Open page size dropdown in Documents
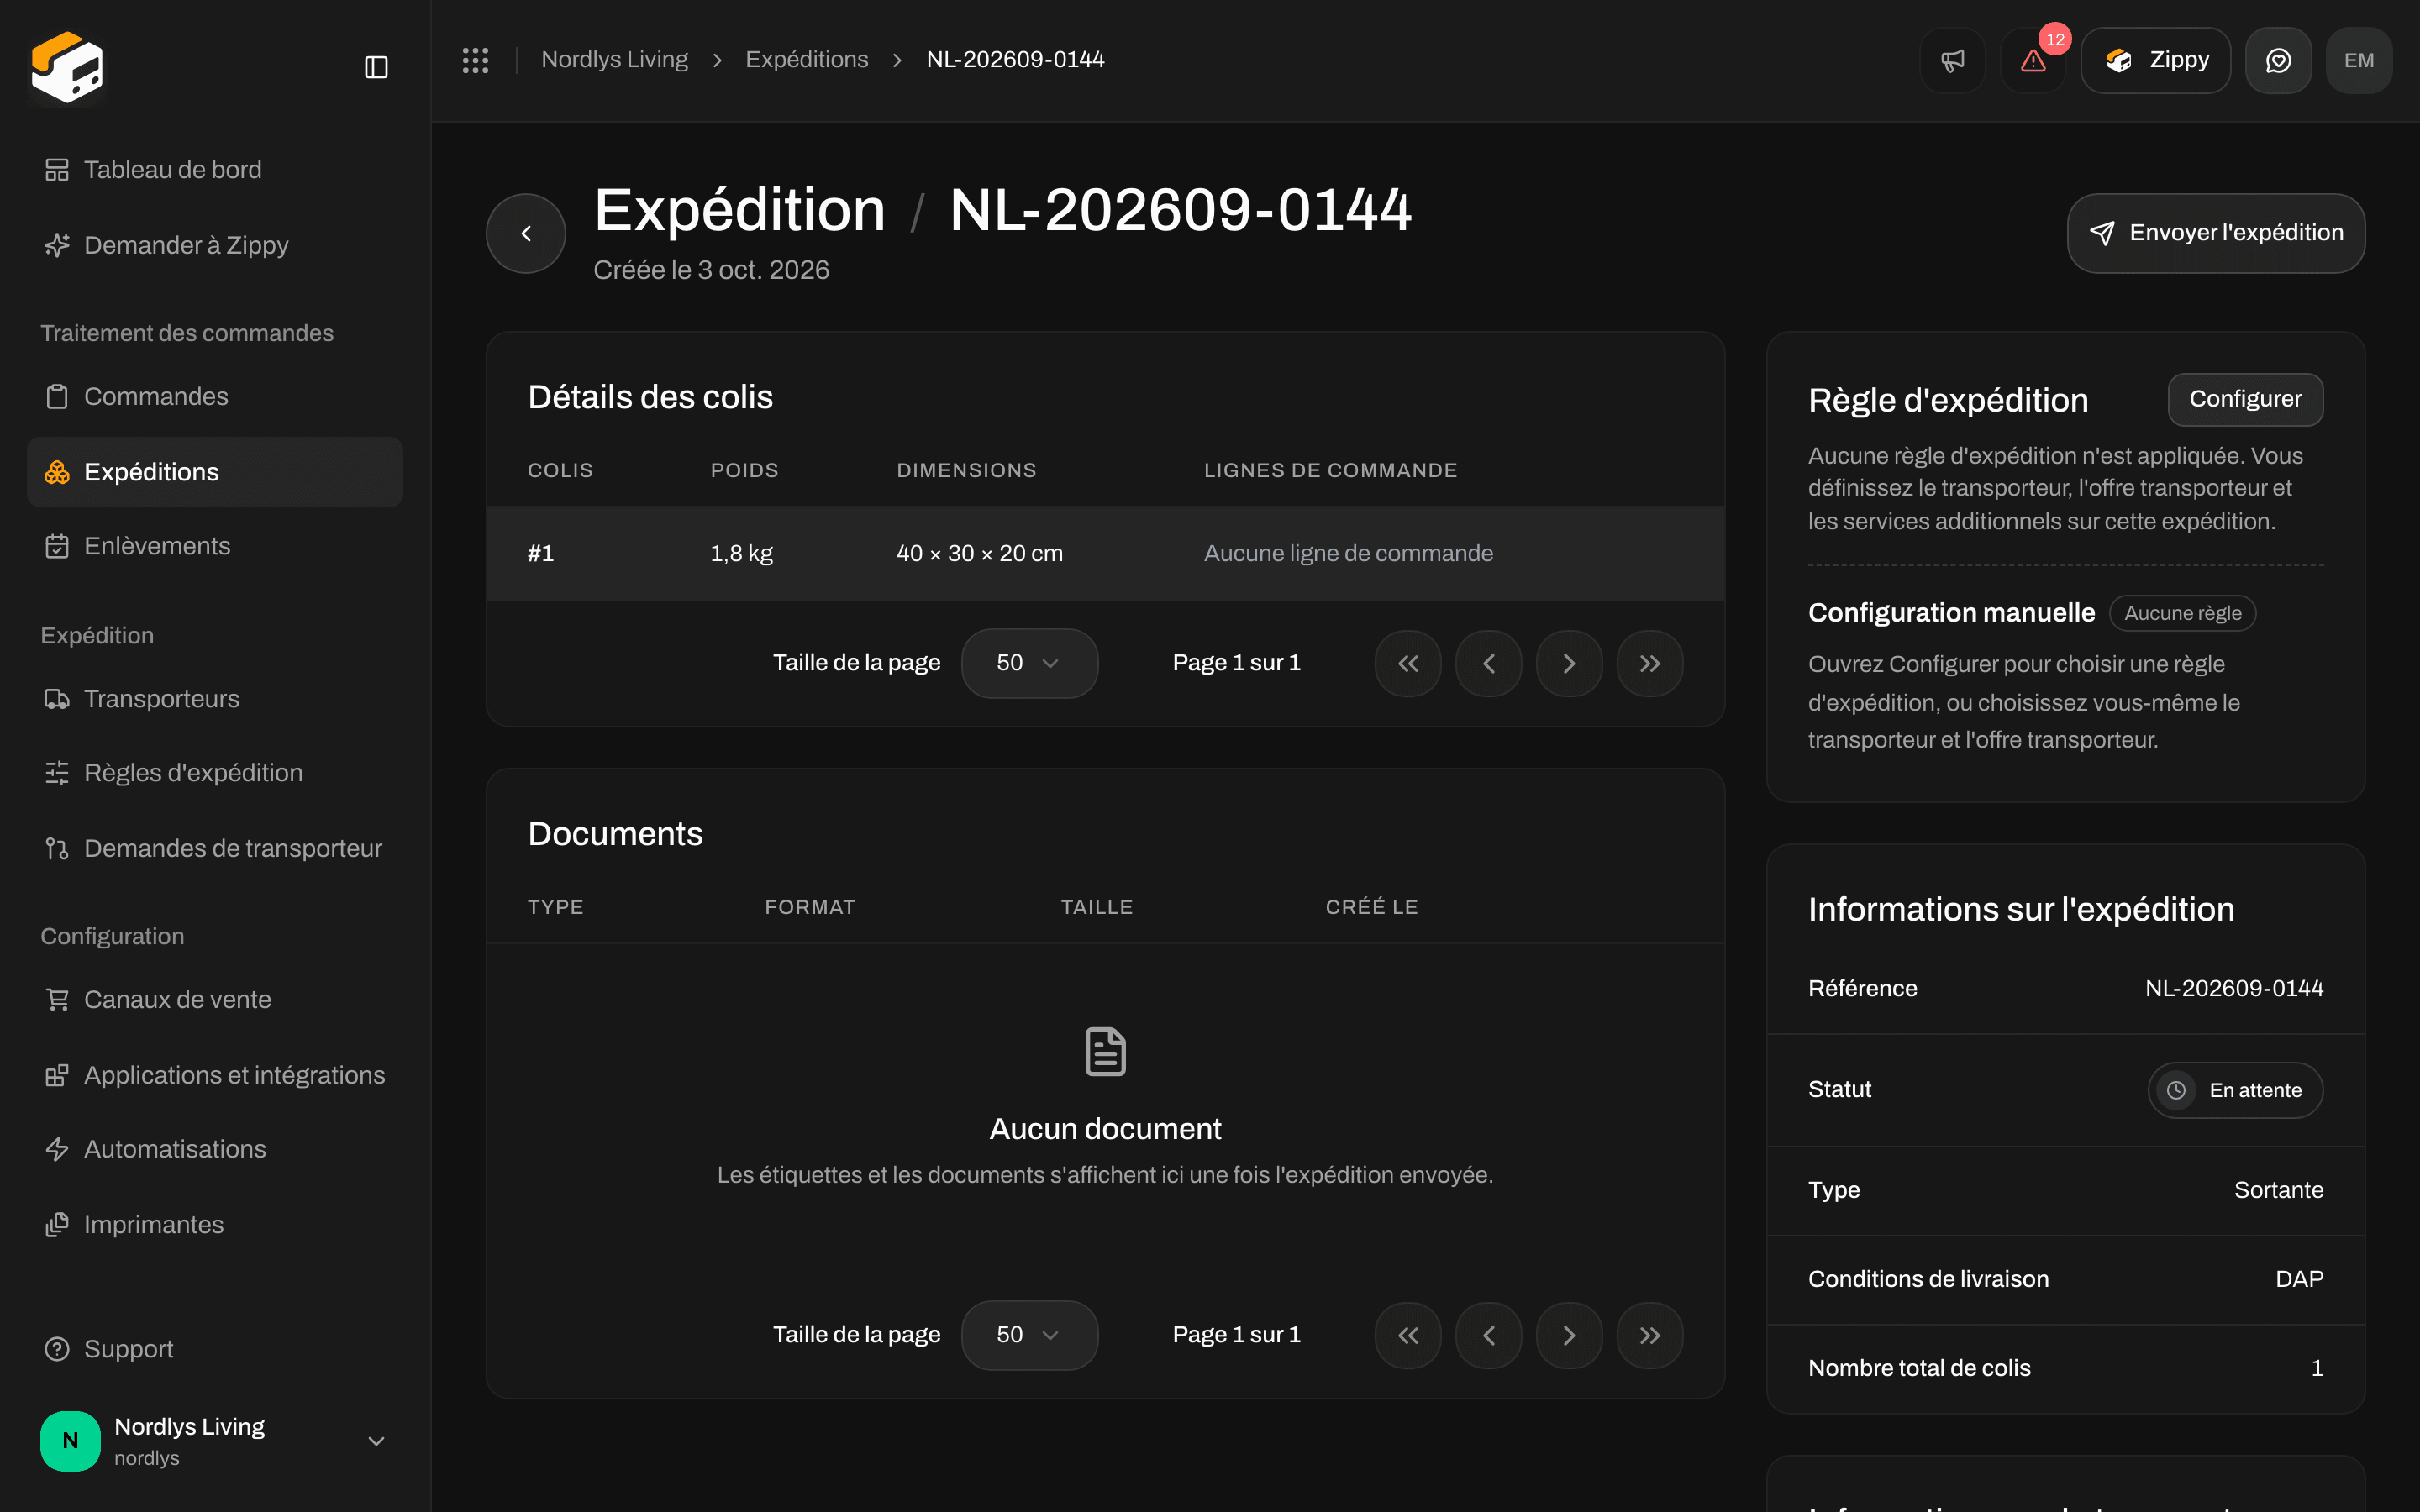 1029,1335
